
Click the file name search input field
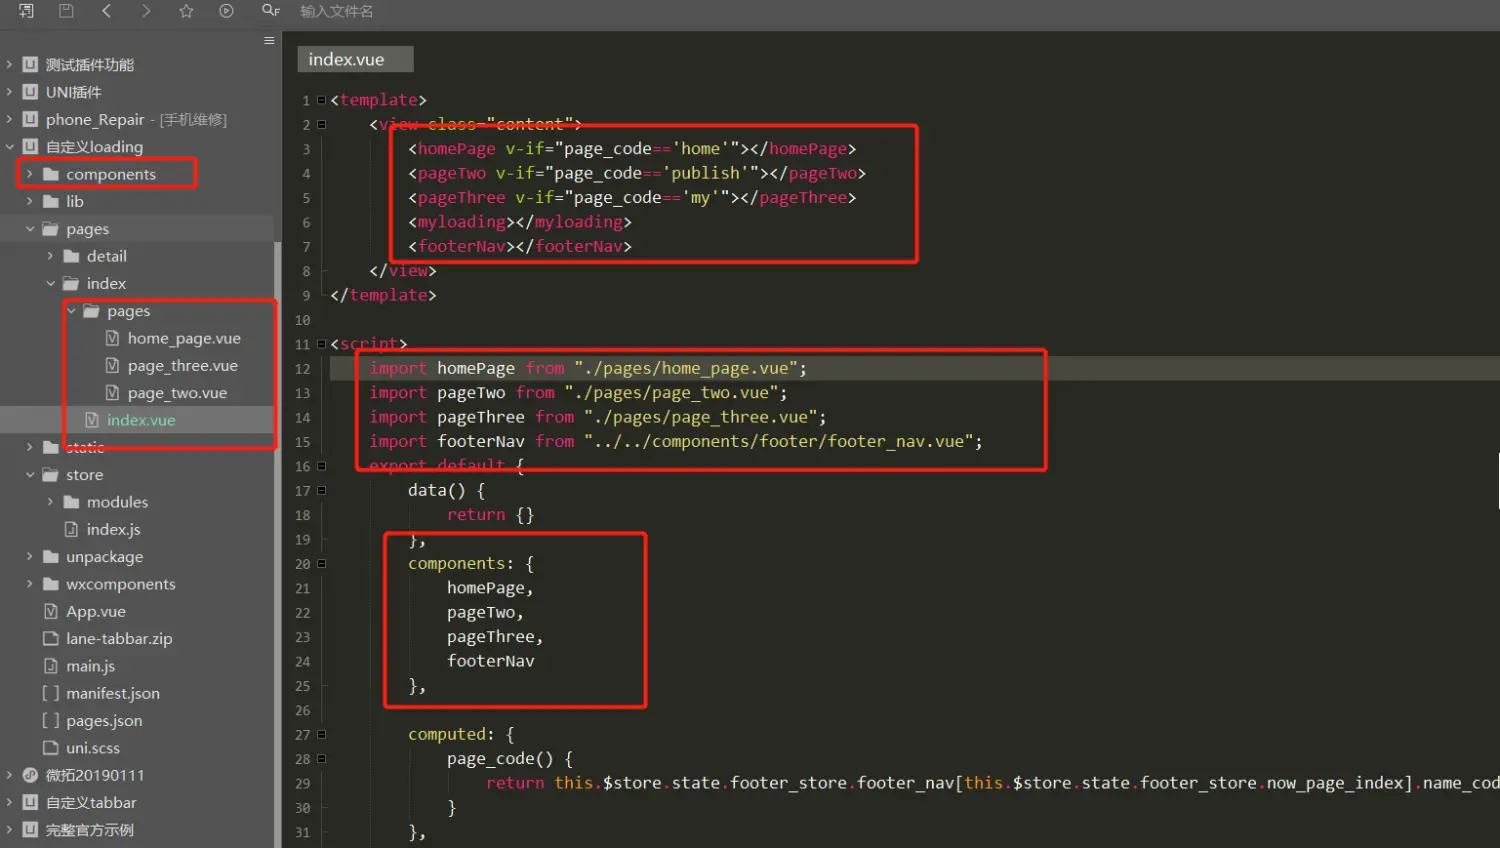tap(400, 11)
